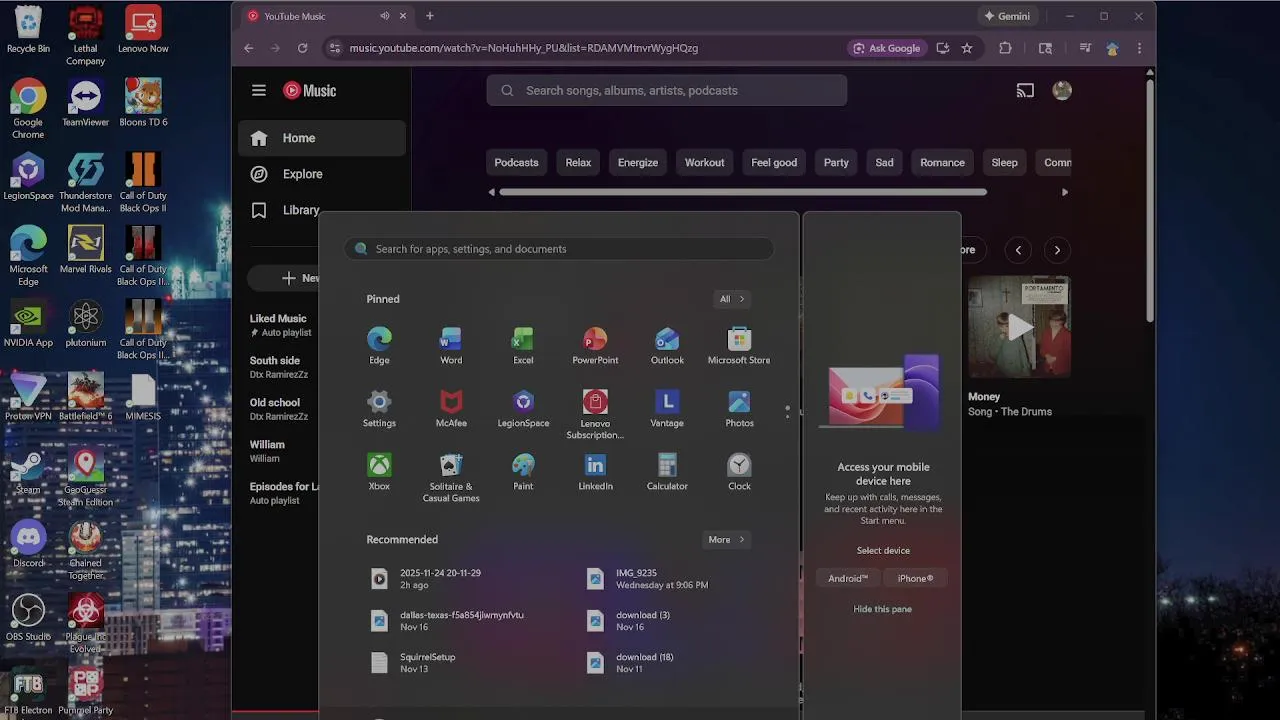Open PowerPoint pinned app

595,346
